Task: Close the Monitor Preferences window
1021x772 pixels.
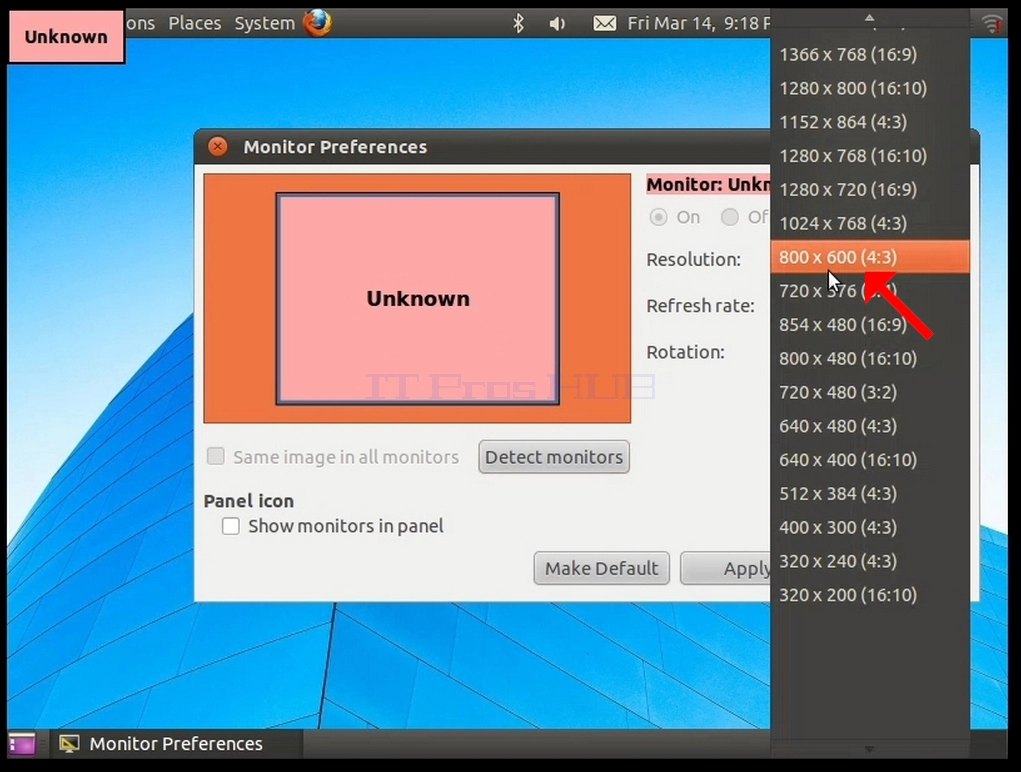Action: pos(217,146)
